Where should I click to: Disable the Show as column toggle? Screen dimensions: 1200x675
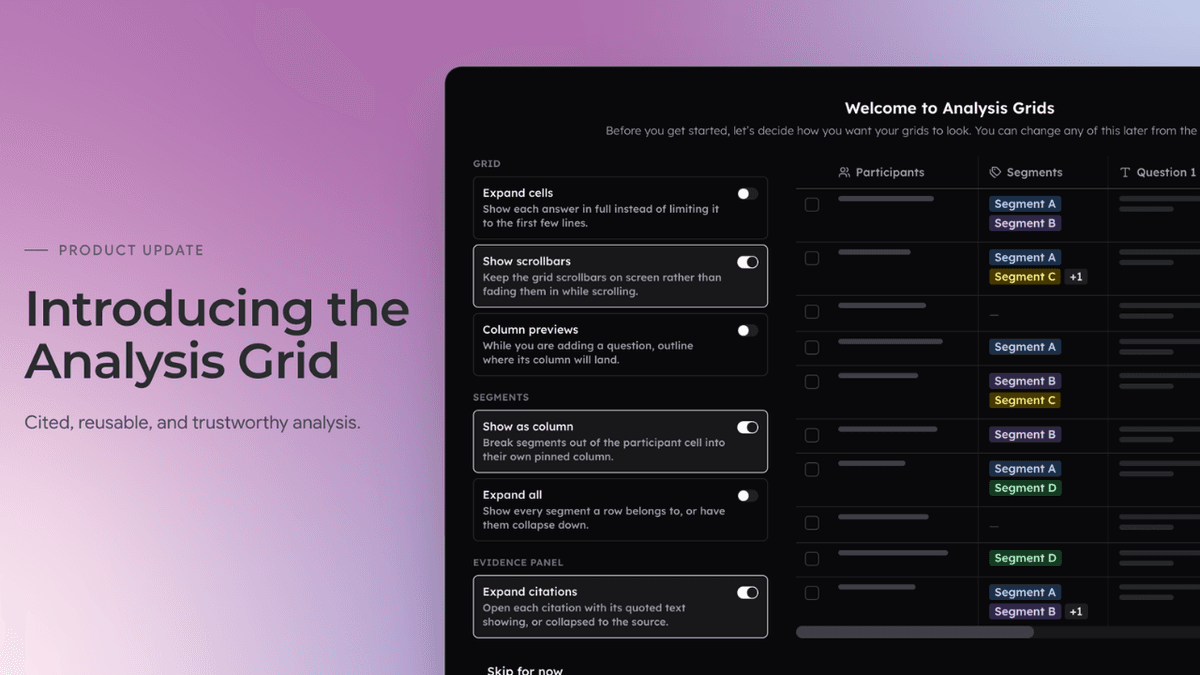tap(747, 427)
